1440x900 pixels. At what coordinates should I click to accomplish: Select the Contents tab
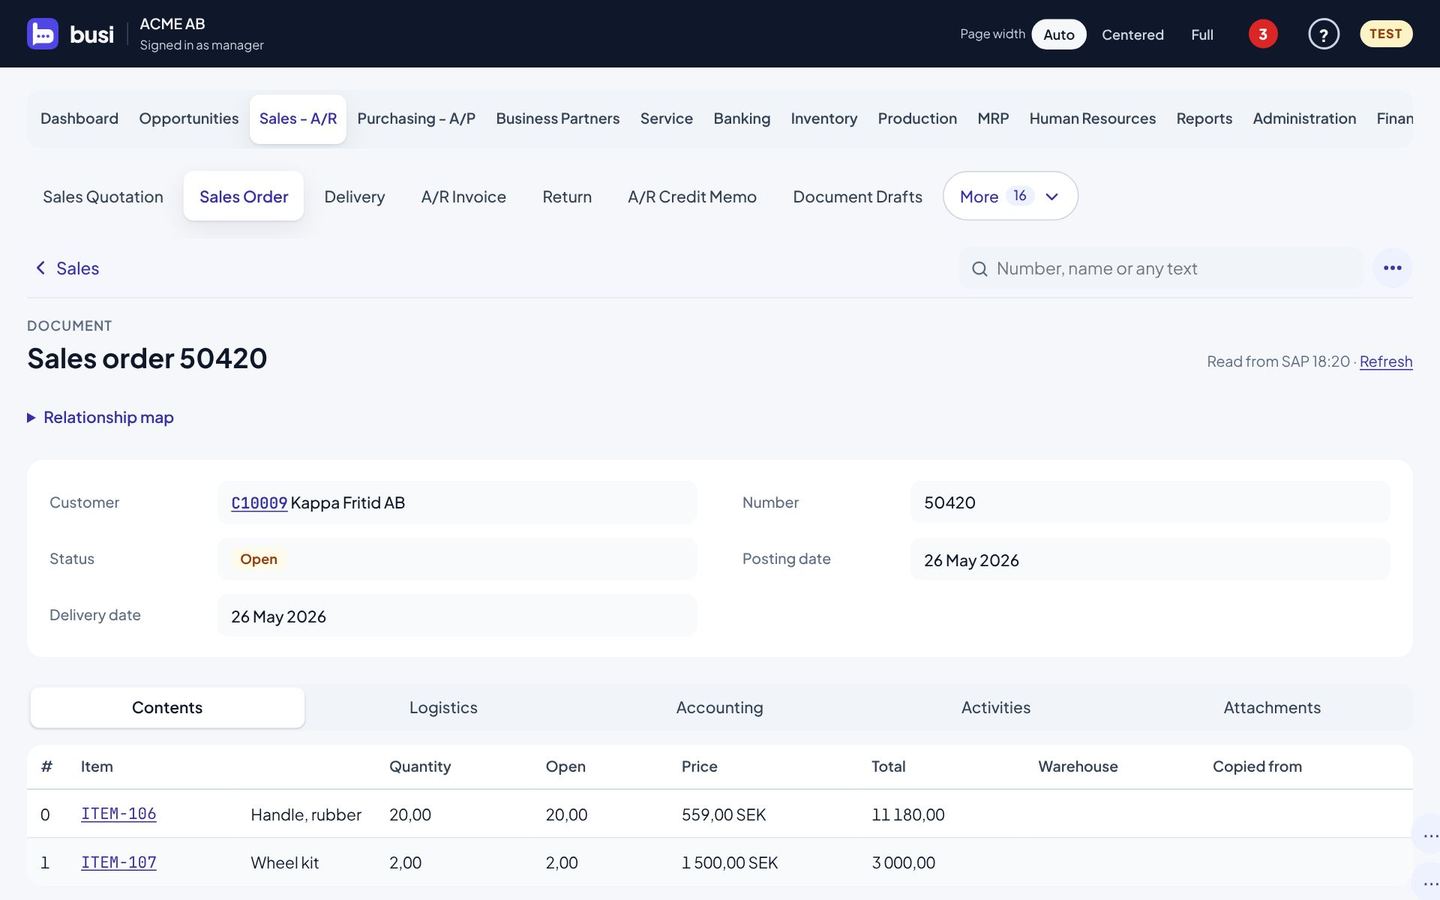click(x=167, y=707)
